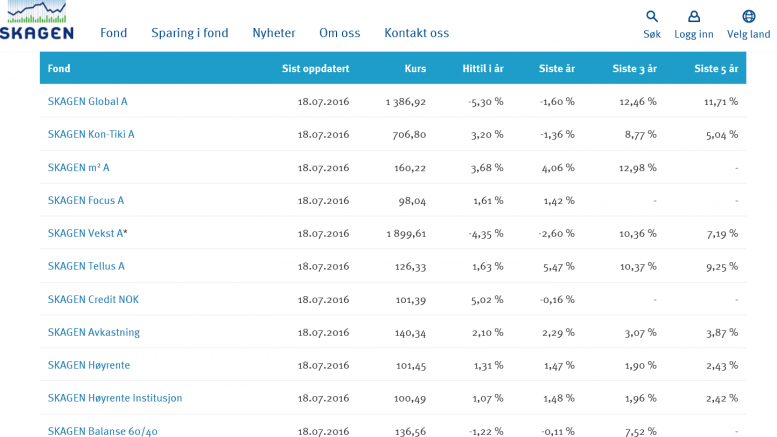
Task: Select the 4,06 % last-year value
Action: (x=558, y=167)
